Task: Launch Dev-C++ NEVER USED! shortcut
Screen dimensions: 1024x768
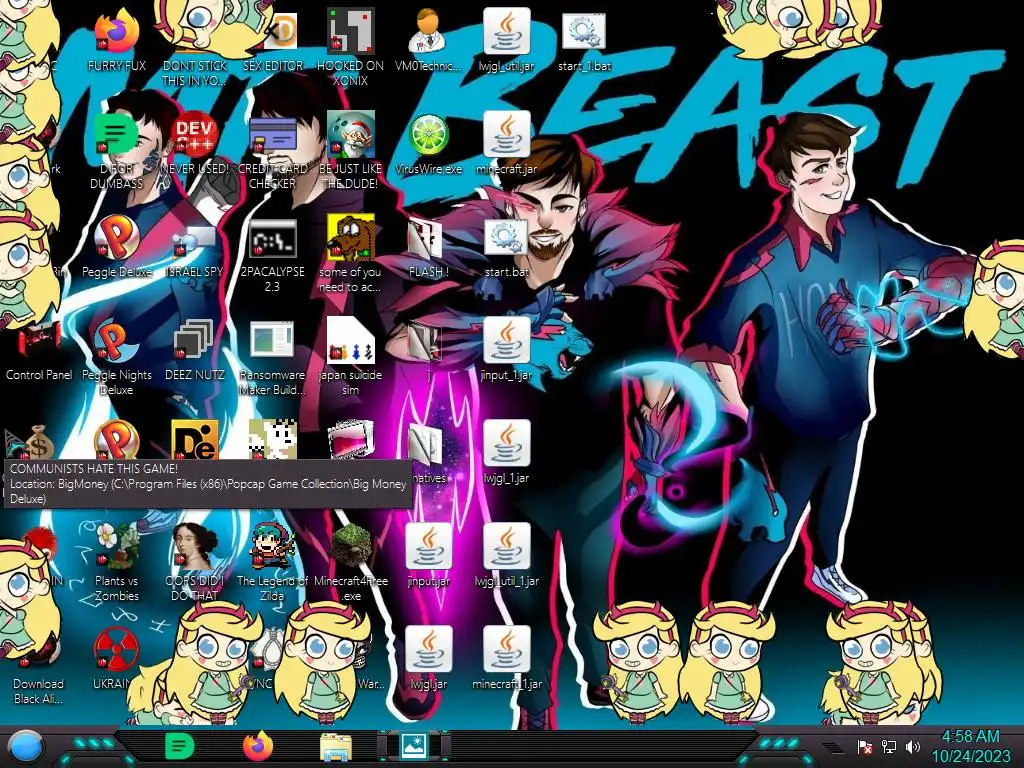Action: pos(194,135)
